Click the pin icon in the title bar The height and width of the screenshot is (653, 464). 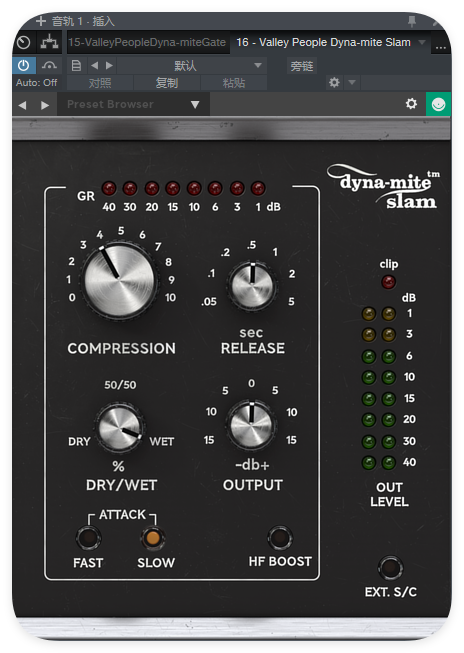pos(412,21)
